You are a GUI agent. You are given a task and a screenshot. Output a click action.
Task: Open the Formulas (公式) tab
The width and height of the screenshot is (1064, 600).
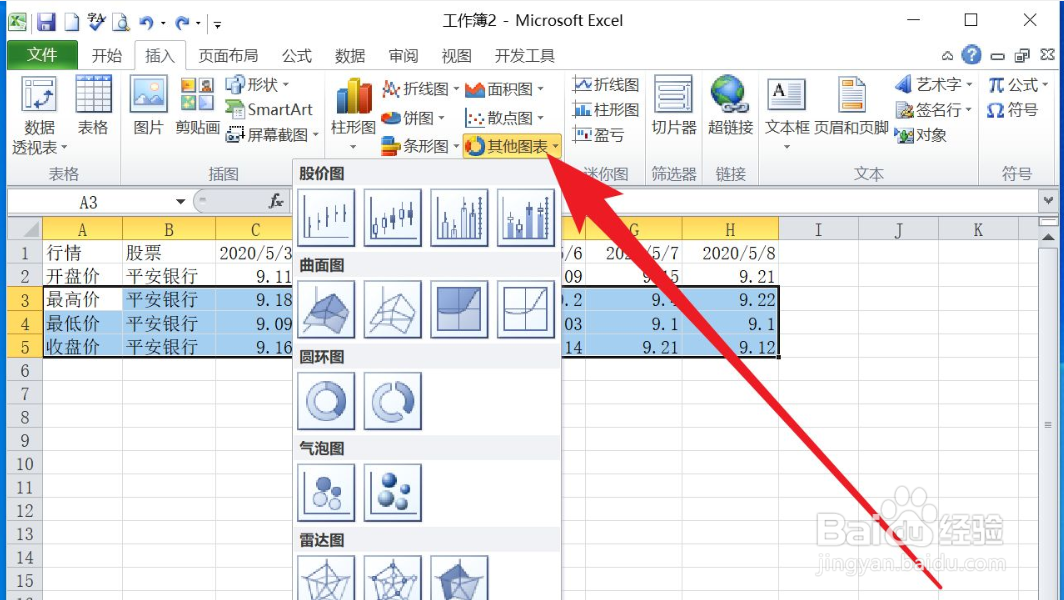tap(297, 56)
